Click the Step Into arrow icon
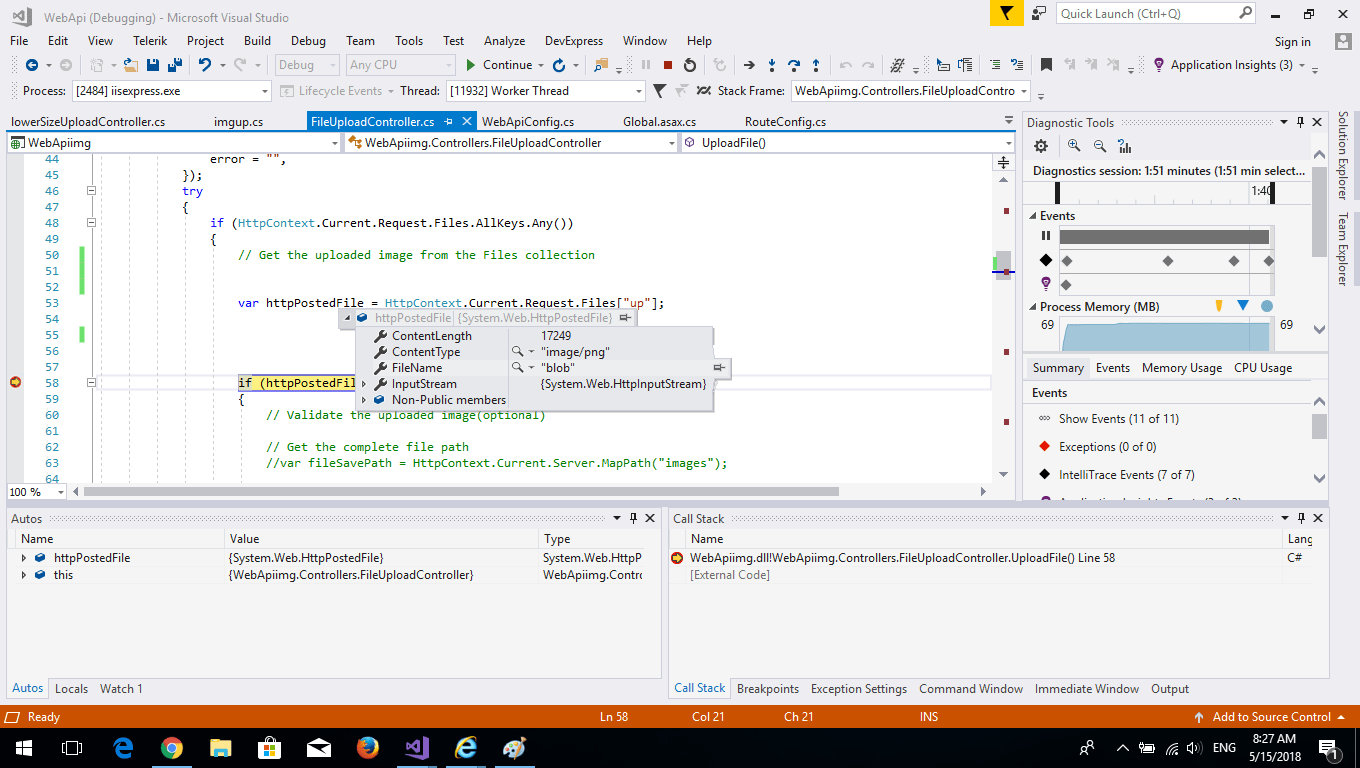 (772, 65)
